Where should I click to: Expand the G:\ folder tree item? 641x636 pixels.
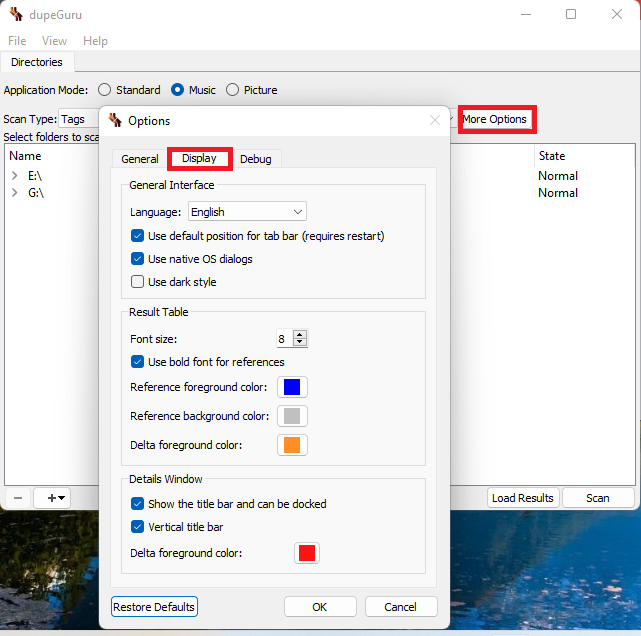(x=15, y=193)
